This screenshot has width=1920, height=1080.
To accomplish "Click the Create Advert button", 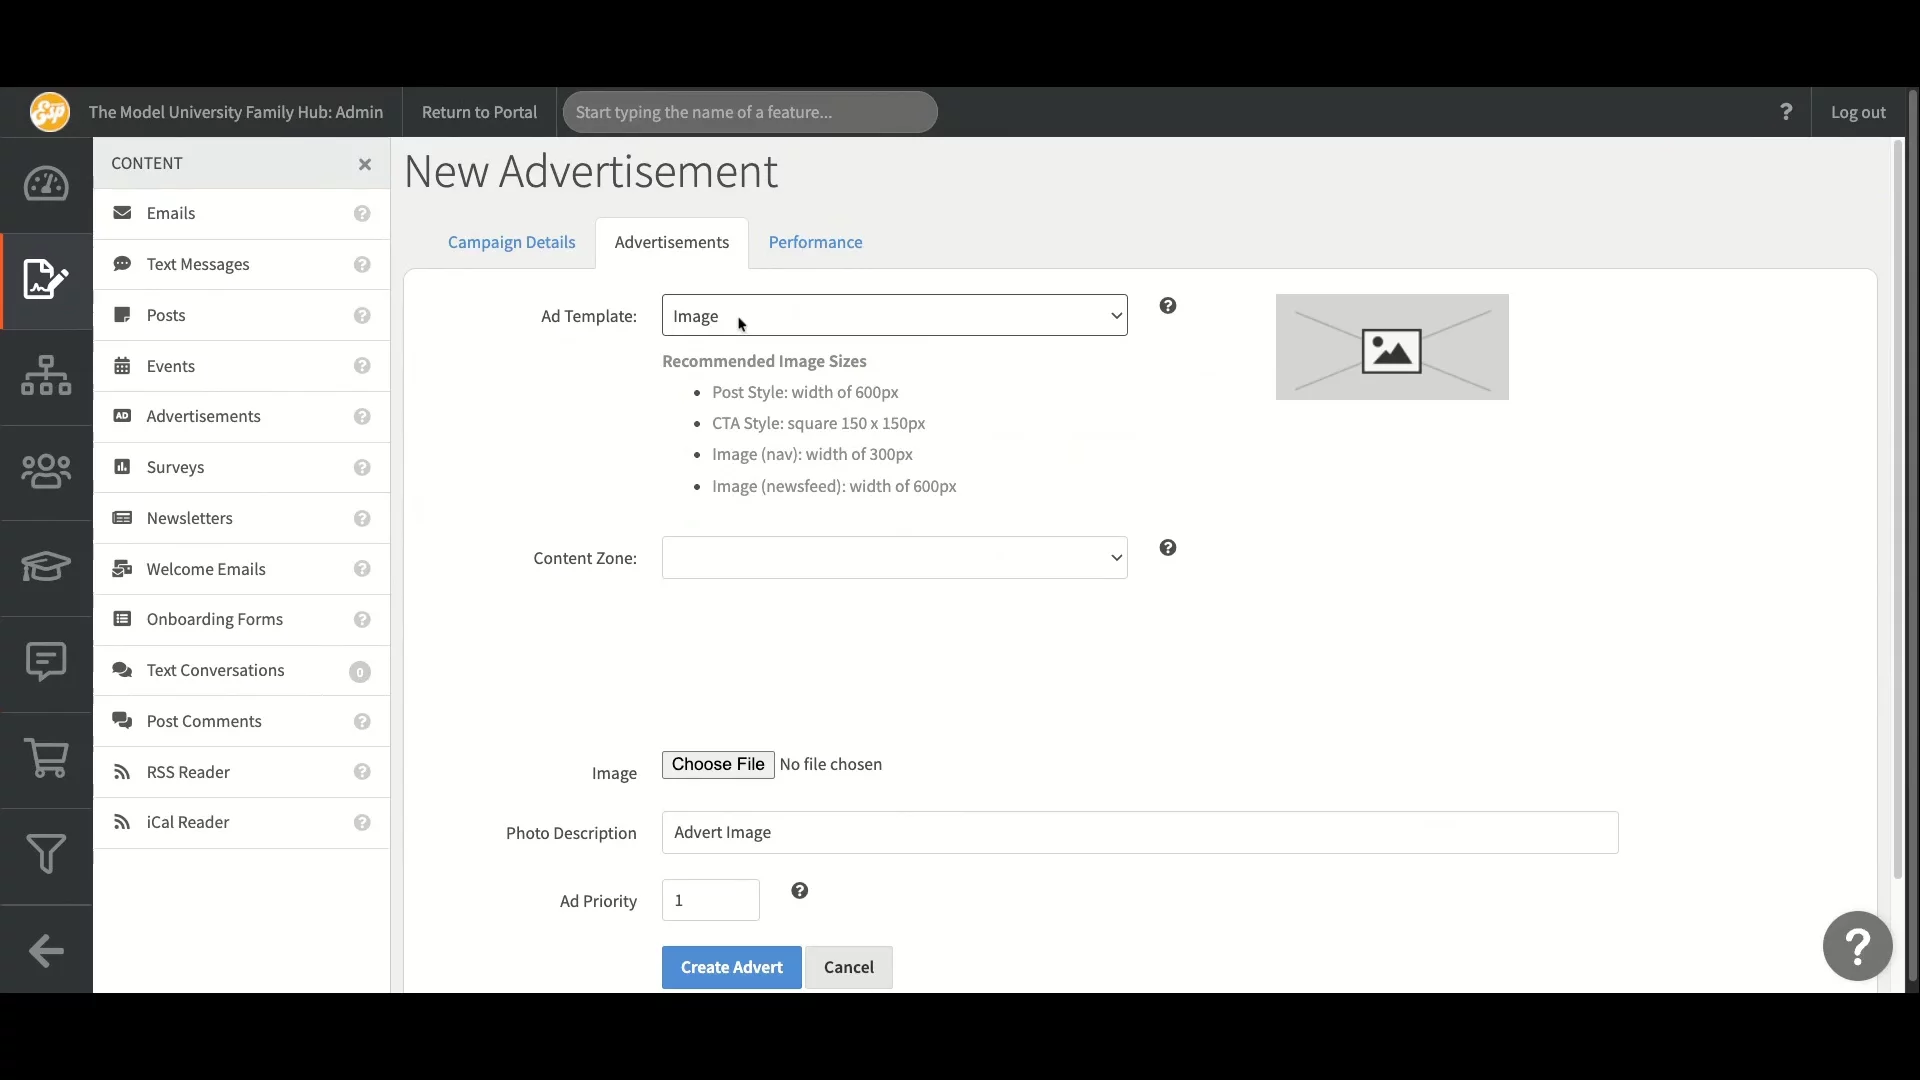I will 731,967.
